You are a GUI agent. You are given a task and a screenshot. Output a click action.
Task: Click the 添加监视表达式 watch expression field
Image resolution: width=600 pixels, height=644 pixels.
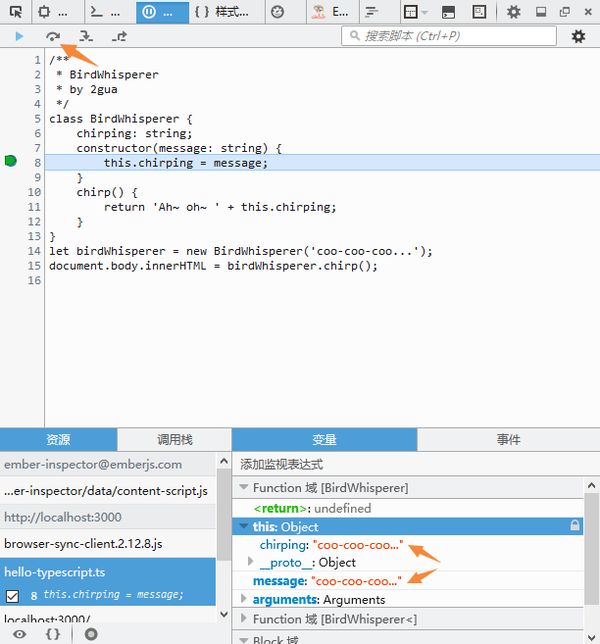pos(416,465)
